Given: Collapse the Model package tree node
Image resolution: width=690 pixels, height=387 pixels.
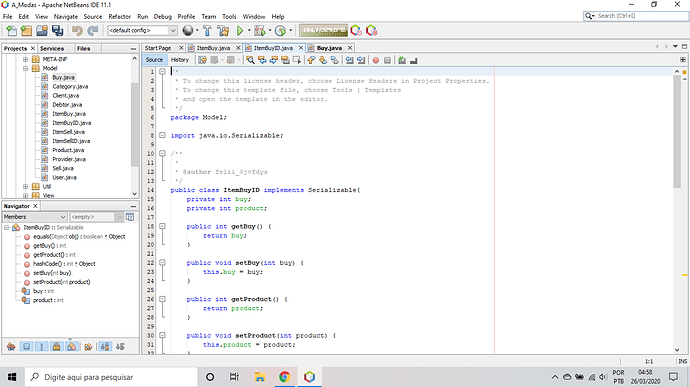Looking at the screenshot, I should tap(26, 68).
